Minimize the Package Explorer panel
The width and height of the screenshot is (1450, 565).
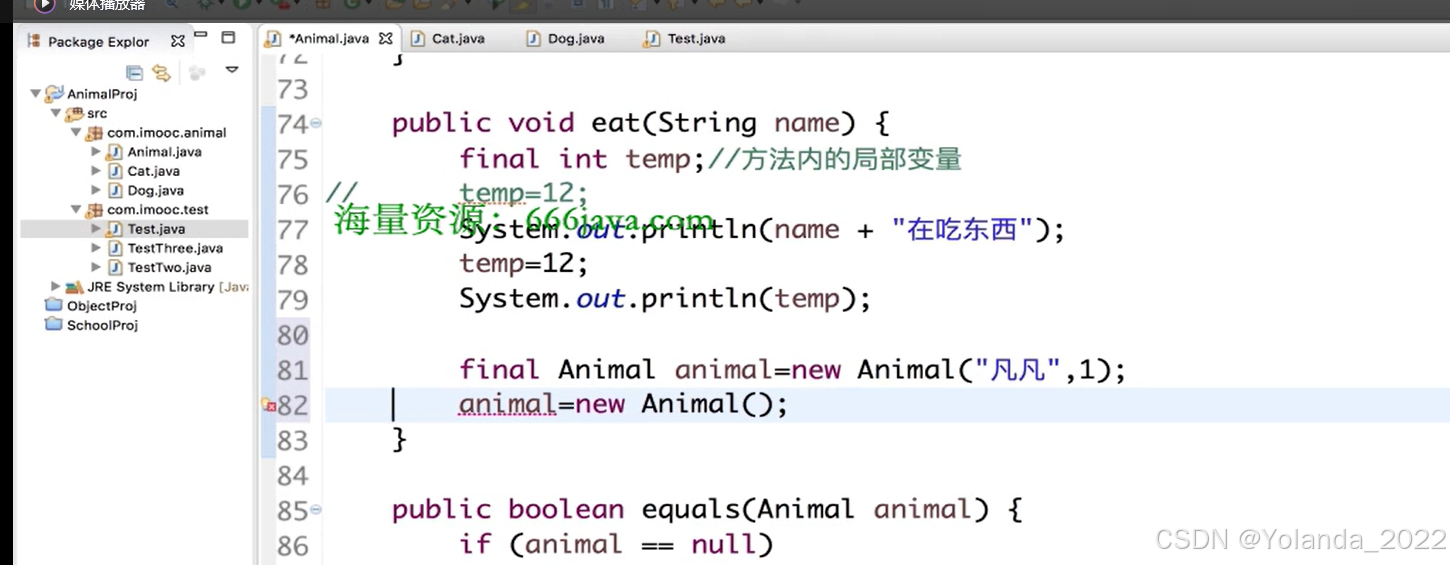[x=201, y=36]
